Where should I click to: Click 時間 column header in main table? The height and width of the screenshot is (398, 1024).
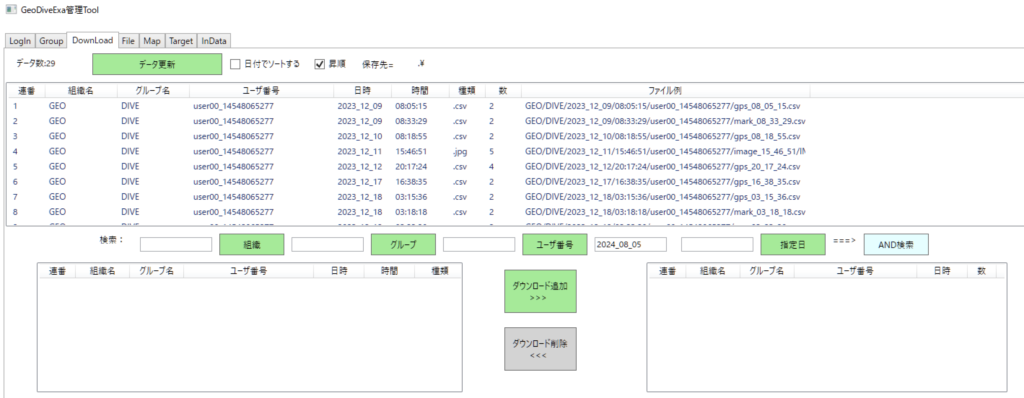point(421,91)
